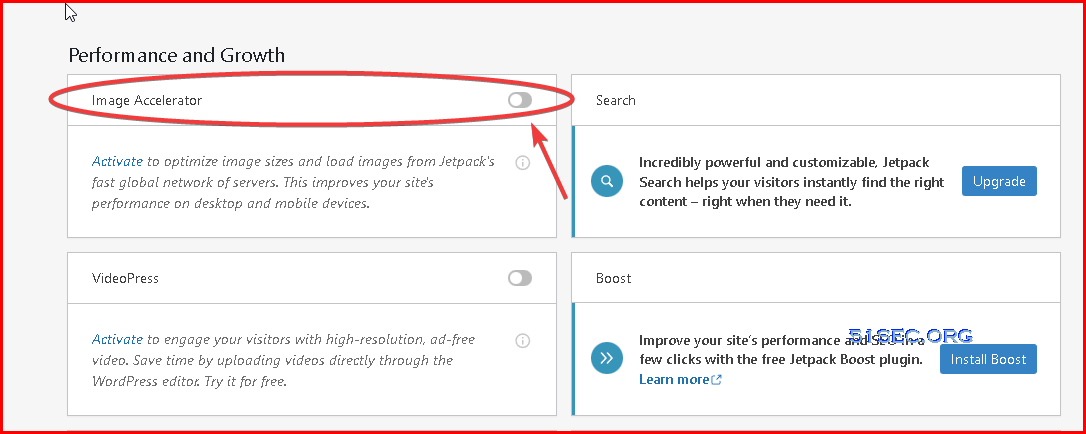The image size is (1086, 434).
Task: Click the Upgrade button for Search
Action: pyautogui.click(x=999, y=181)
